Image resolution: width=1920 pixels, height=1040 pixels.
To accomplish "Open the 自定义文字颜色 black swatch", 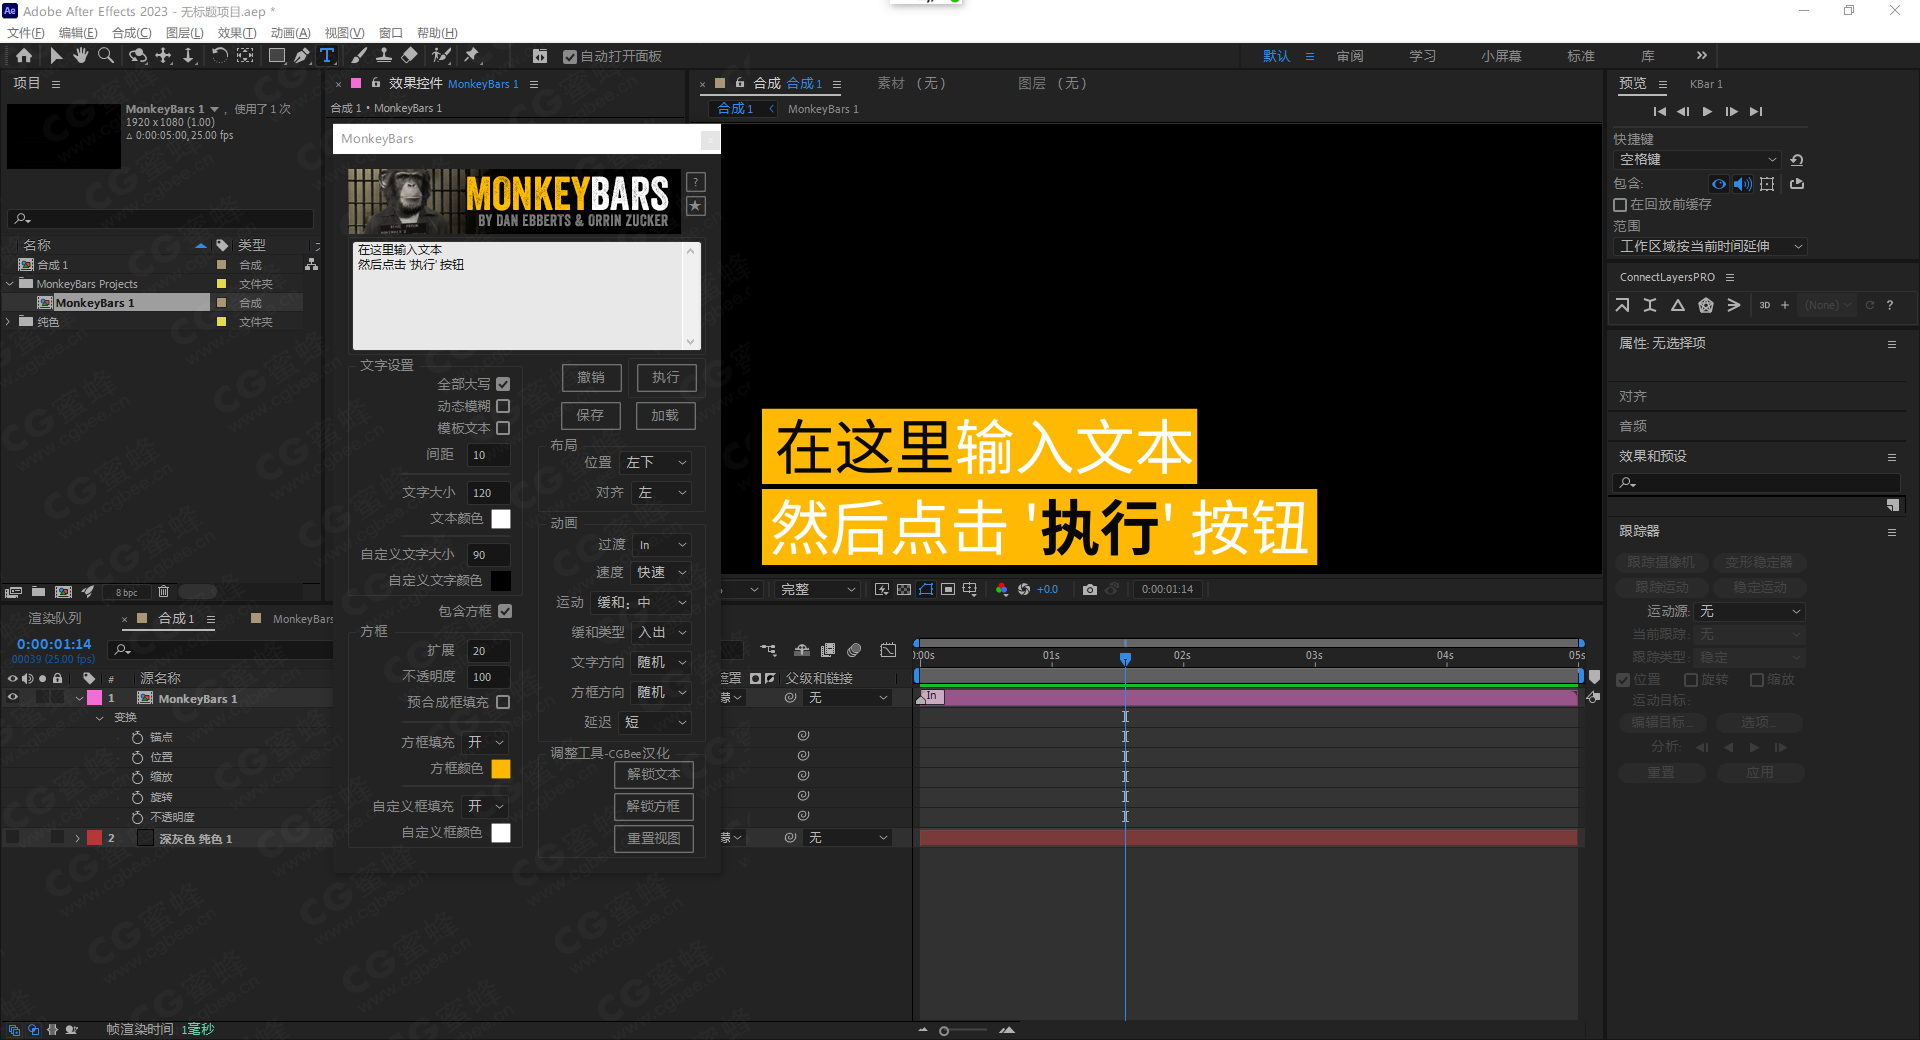I will pyautogui.click(x=501, y=581).
